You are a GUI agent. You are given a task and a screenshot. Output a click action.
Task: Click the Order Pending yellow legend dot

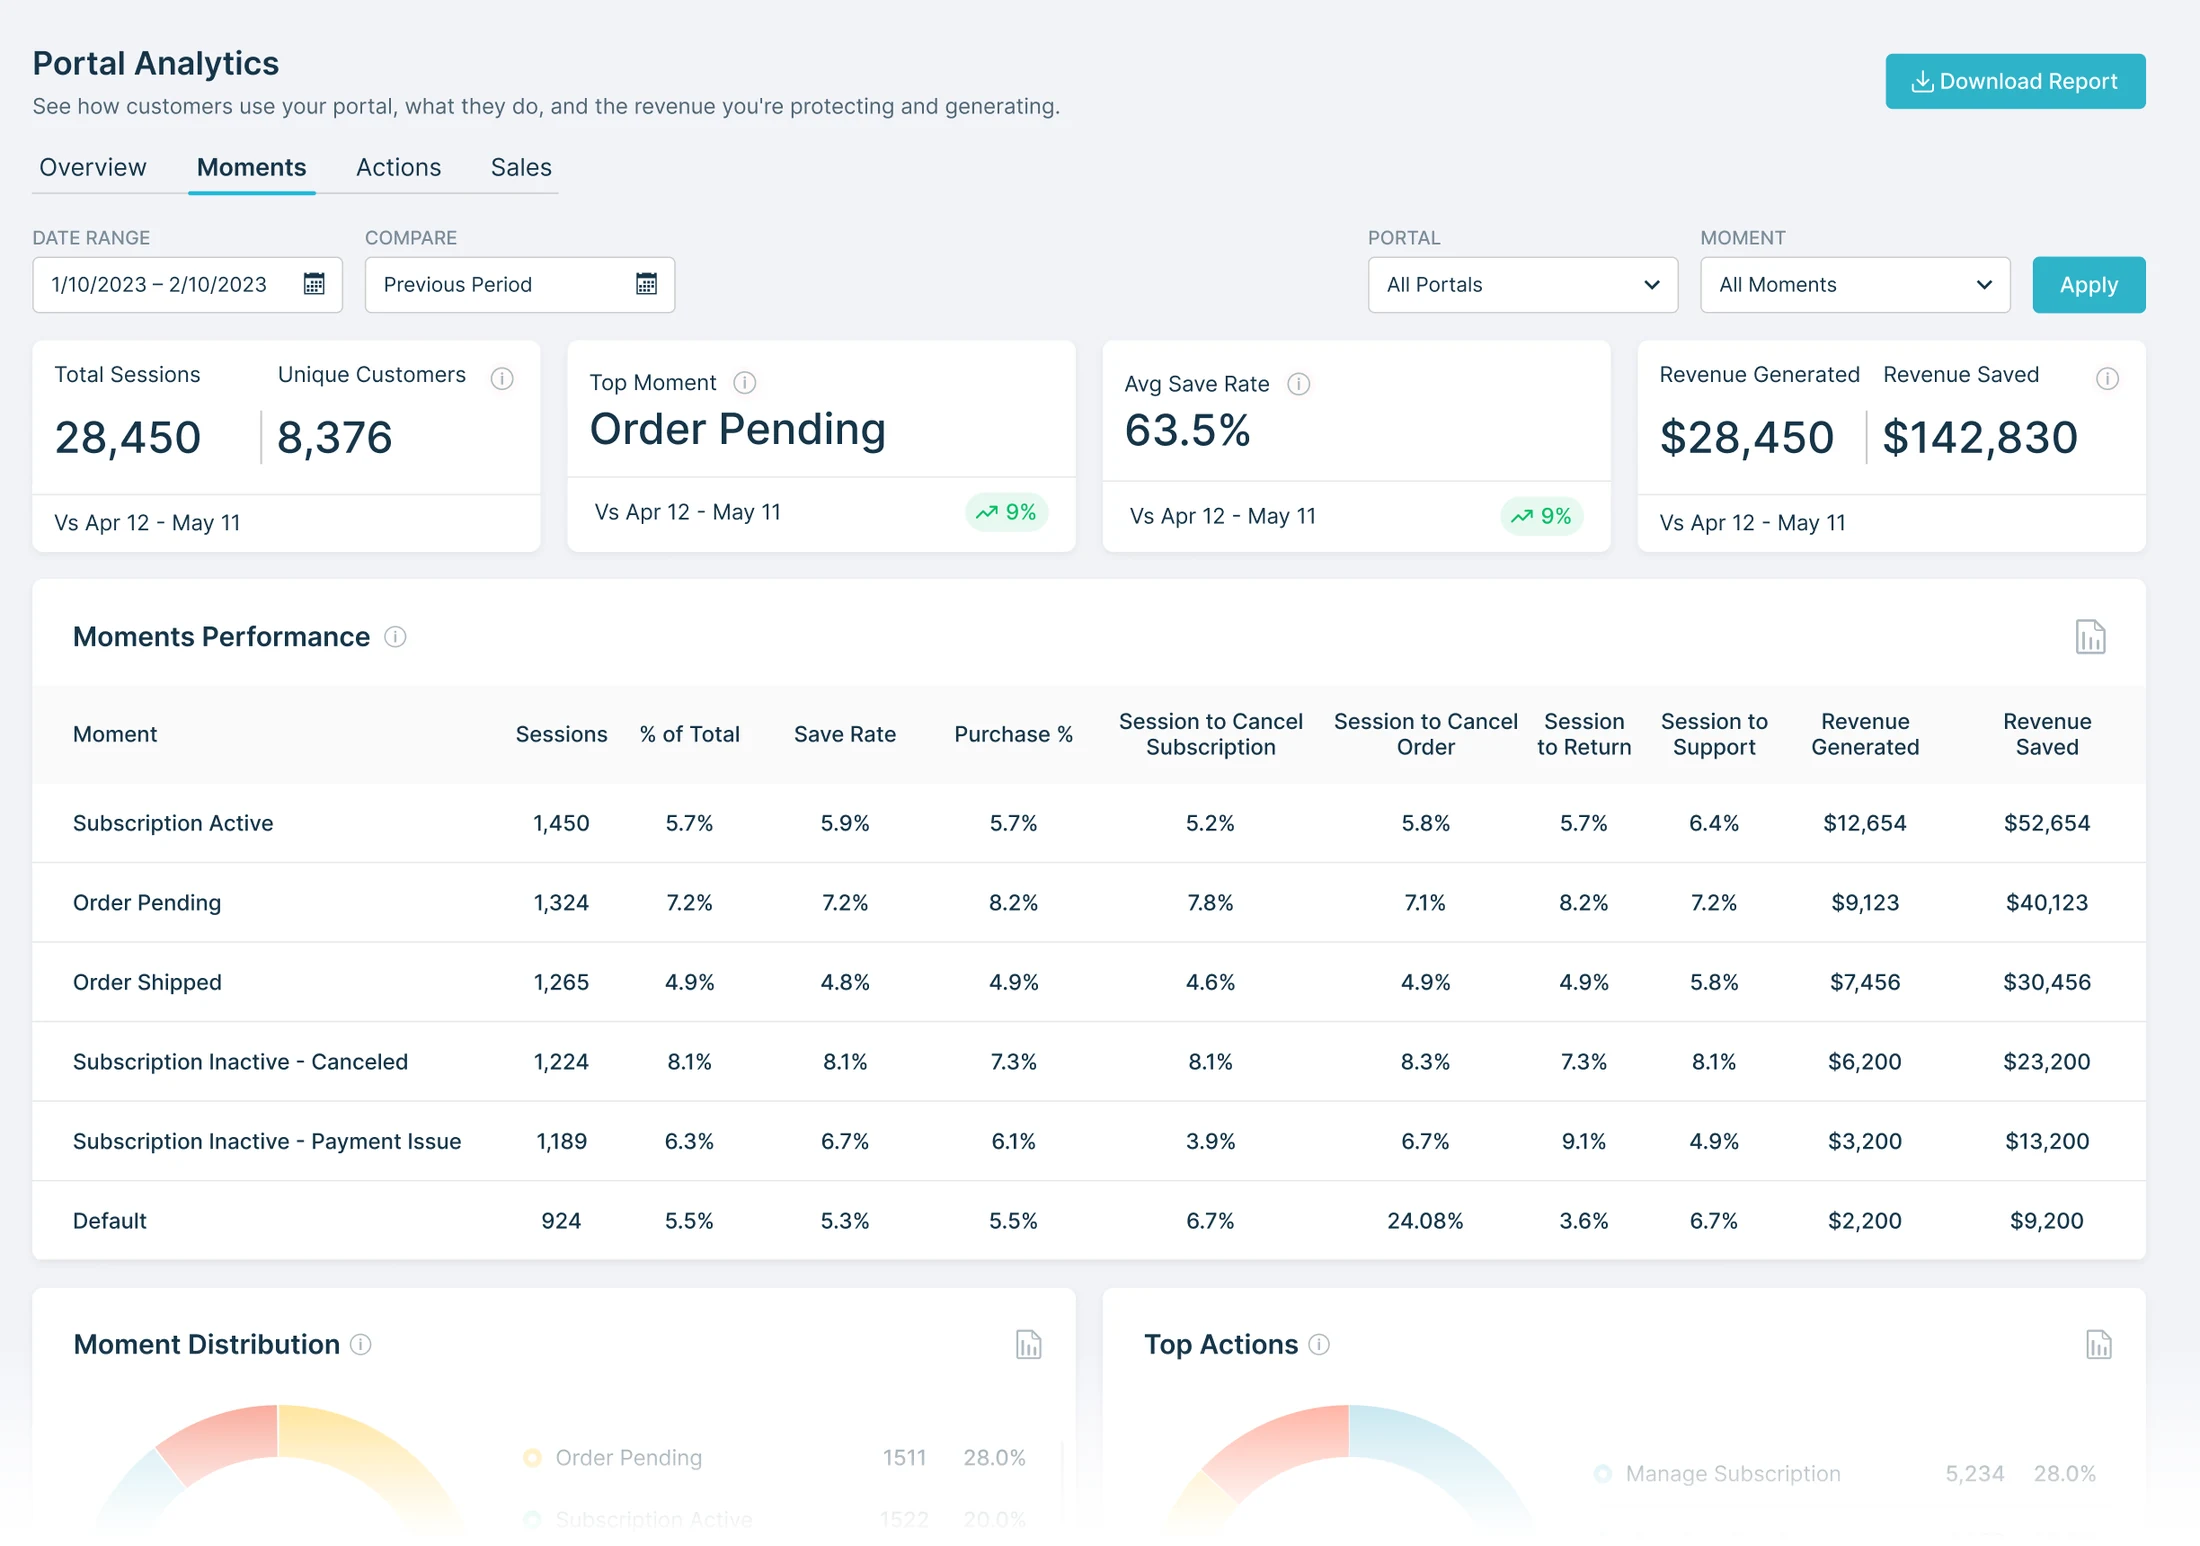(532, 1457)
